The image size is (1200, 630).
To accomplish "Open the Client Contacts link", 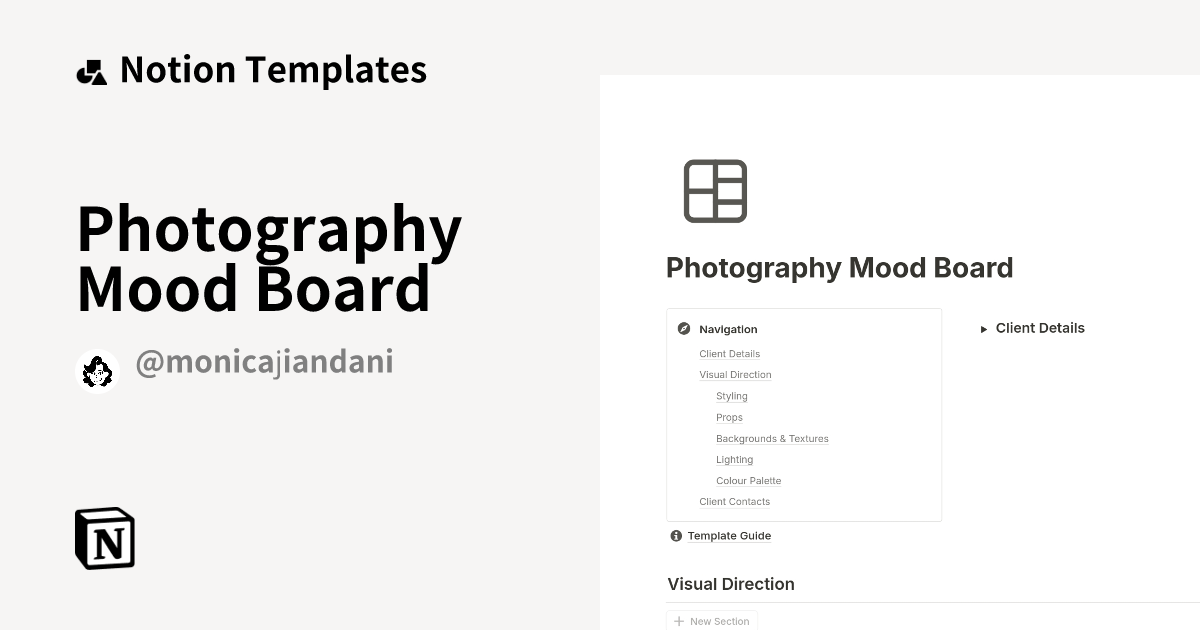I will 734,501.
